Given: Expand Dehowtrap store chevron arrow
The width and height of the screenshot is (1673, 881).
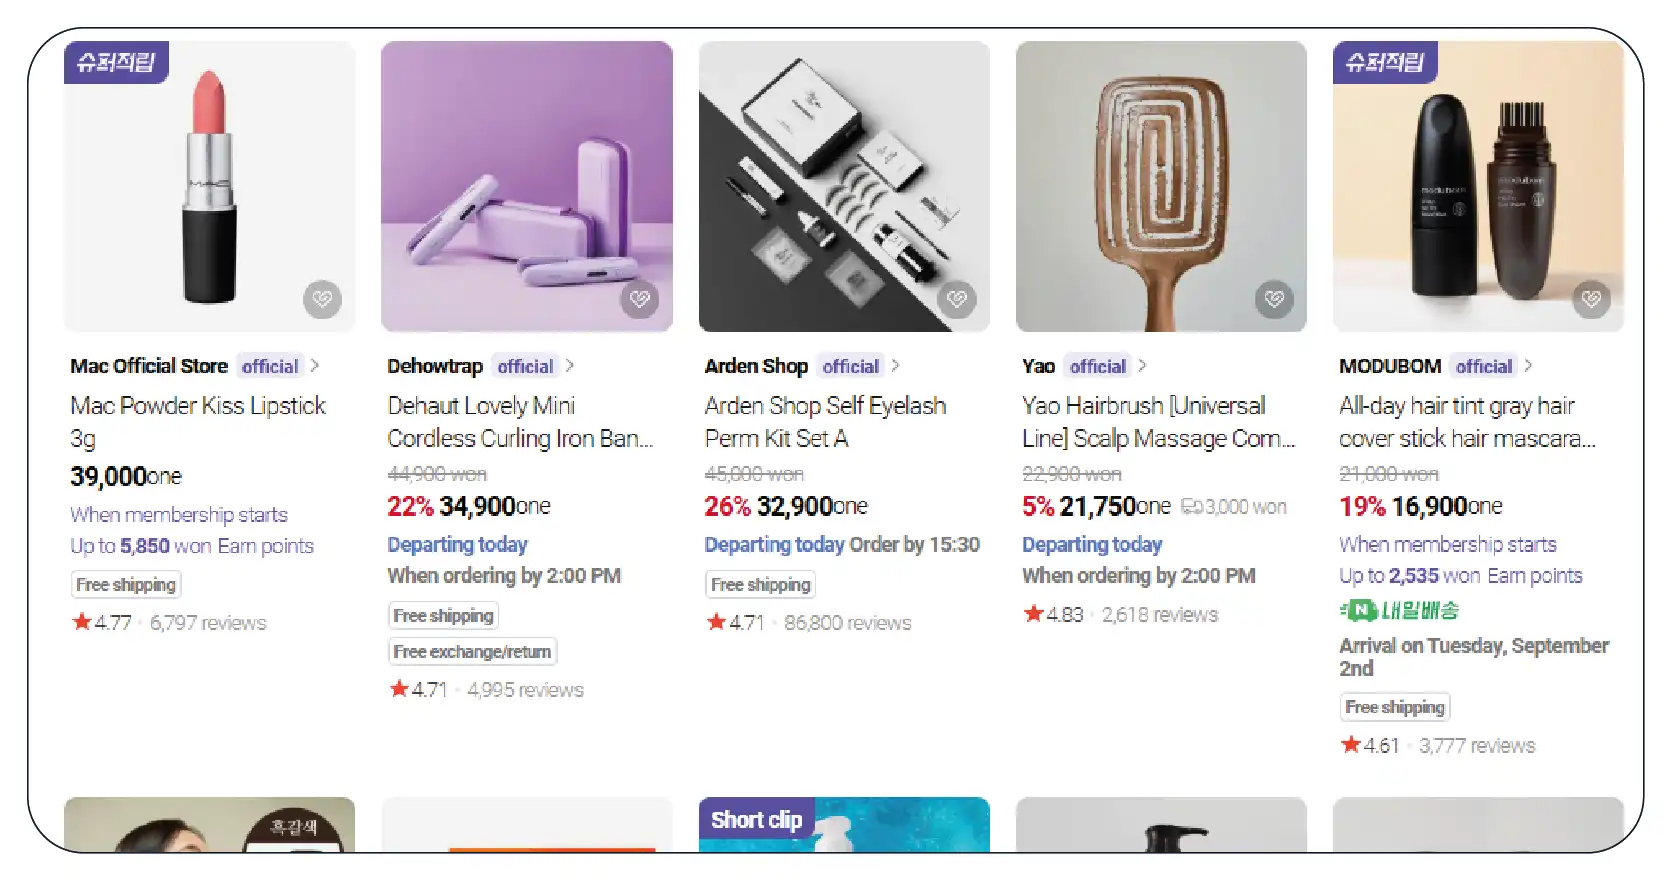Looking at the screenshot, I should (570, 366).
